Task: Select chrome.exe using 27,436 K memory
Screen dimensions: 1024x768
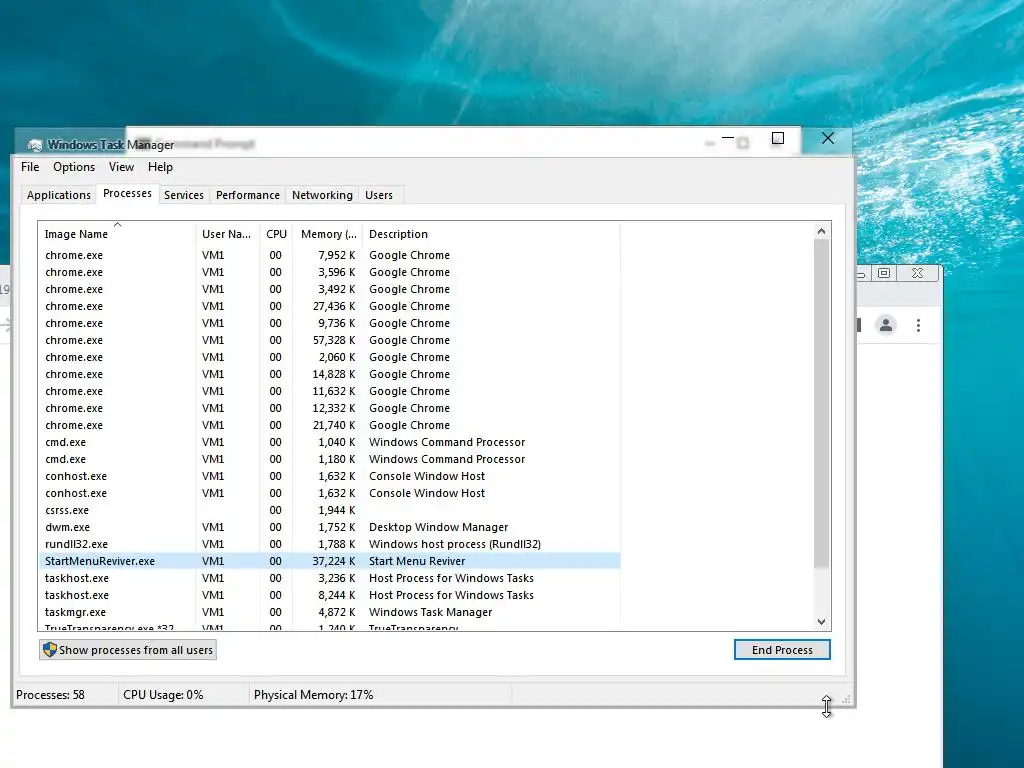Action: pos(329,306)
